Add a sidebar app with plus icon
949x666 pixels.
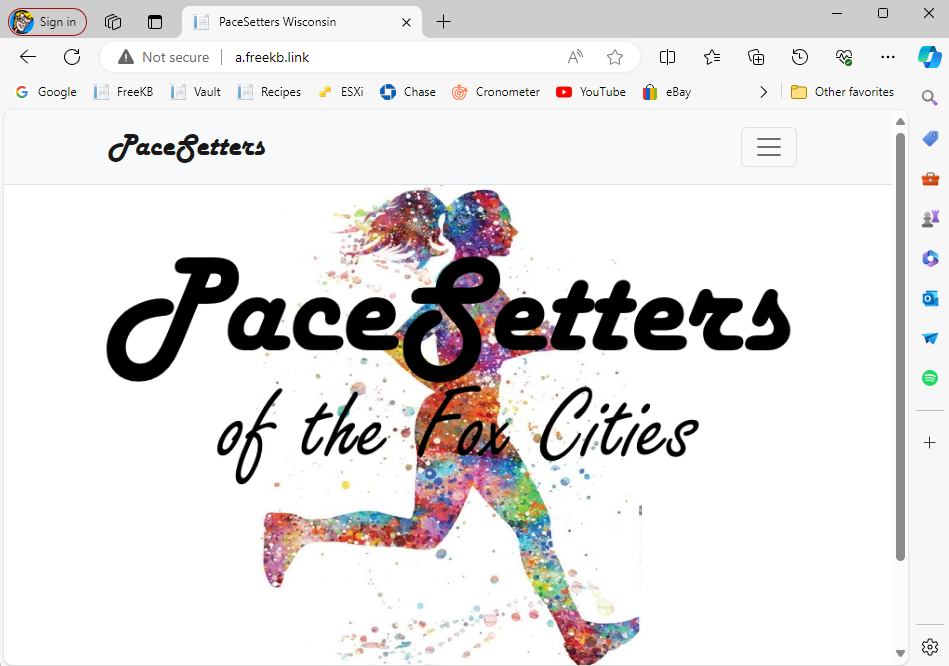[930, 443]
